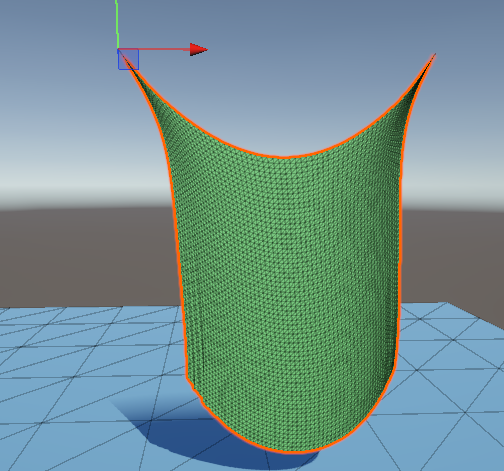Select the blue square plane handle on gizmo
This screenshot has width=504, height=471.
point(128,59)
